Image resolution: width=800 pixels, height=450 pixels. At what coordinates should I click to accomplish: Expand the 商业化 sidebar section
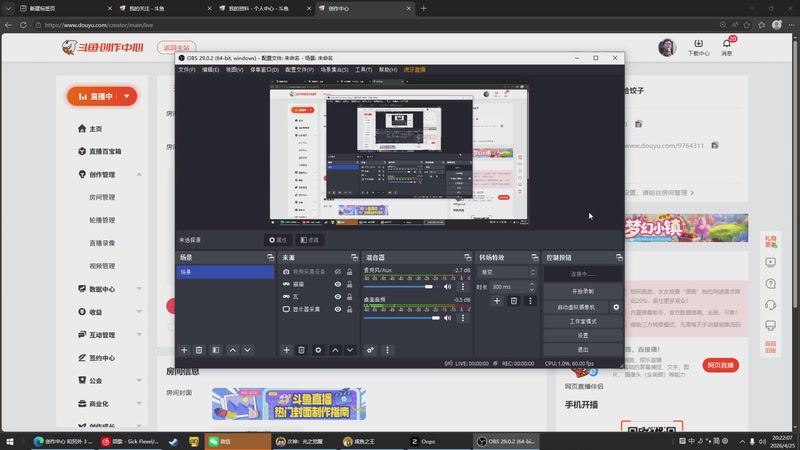coord(139,404)
